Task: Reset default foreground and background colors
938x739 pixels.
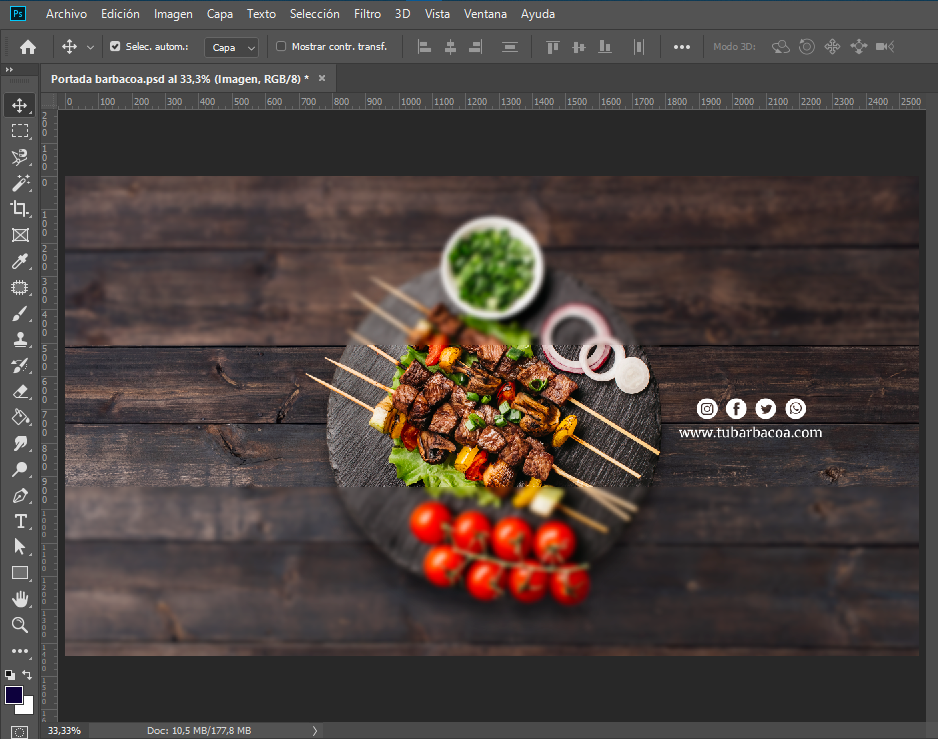Action: pyautogui.click(x=10, y=674)
